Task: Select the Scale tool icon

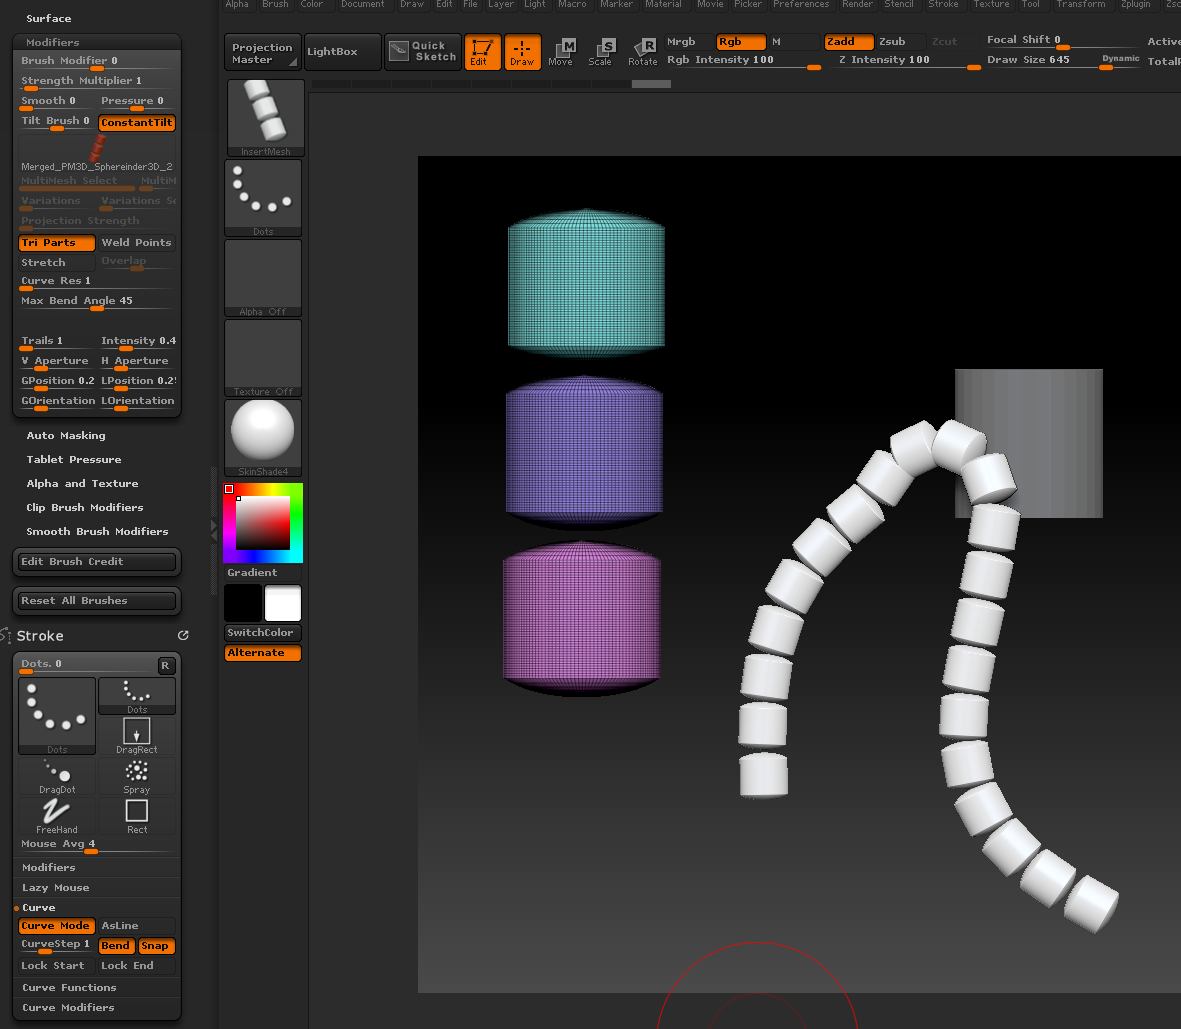Action: (600, 52)
